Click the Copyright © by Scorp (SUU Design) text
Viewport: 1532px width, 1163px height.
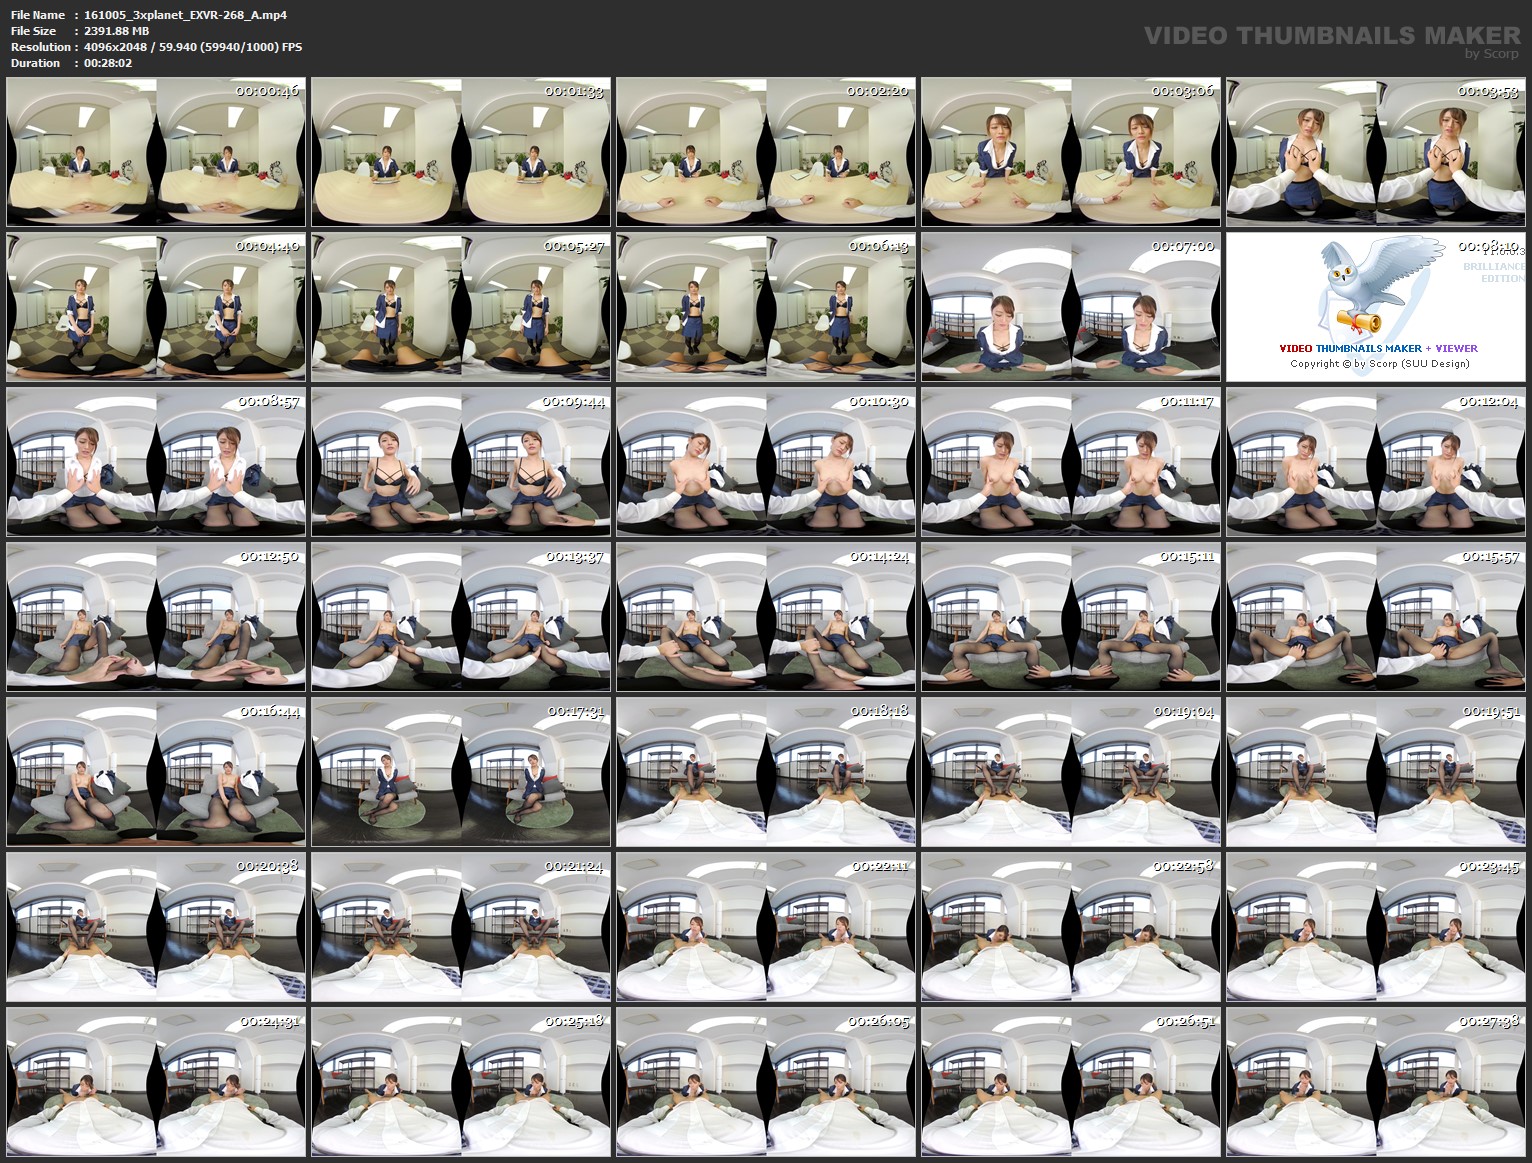point(1380,364)
